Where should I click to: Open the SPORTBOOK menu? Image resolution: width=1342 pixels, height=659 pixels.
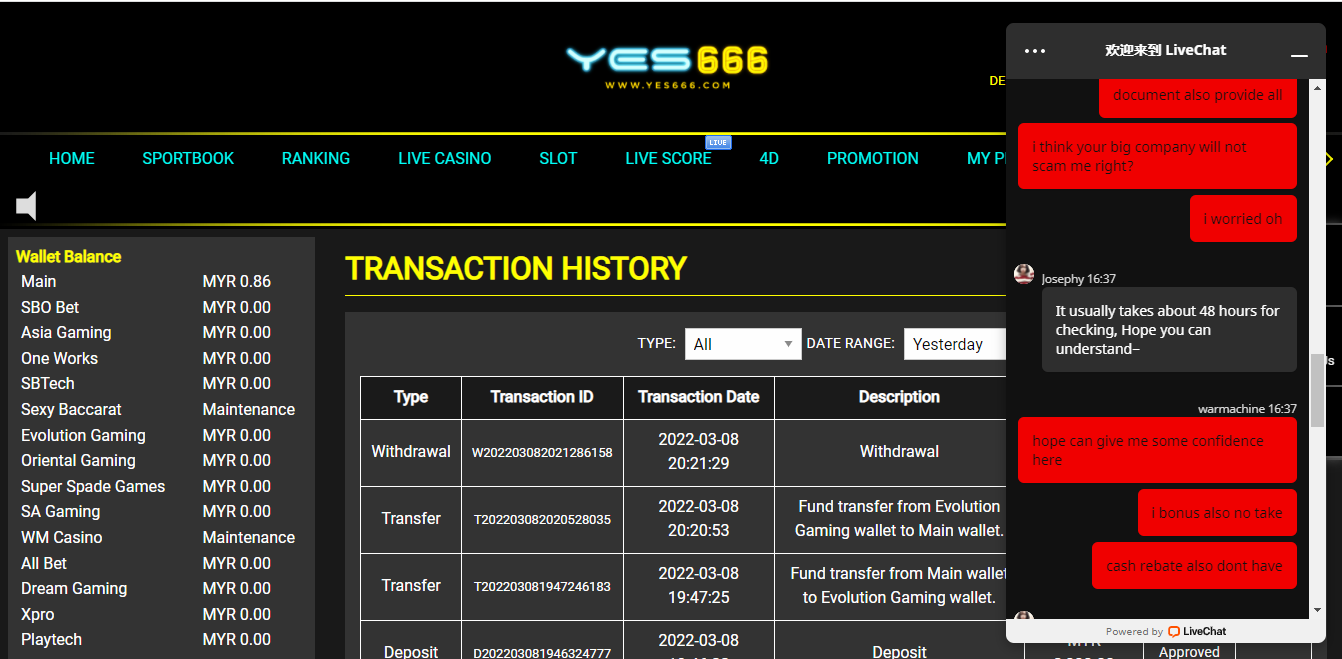[x=188, y=158]
